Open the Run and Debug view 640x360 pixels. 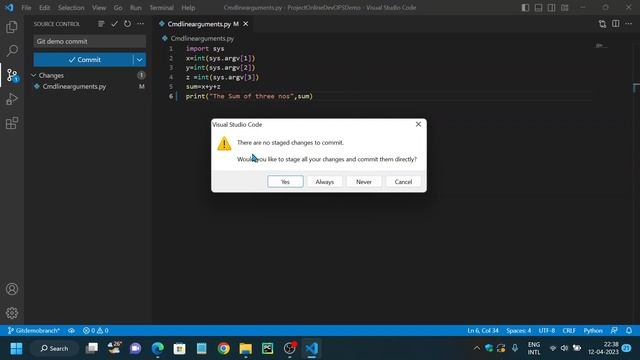coord(12,99)
